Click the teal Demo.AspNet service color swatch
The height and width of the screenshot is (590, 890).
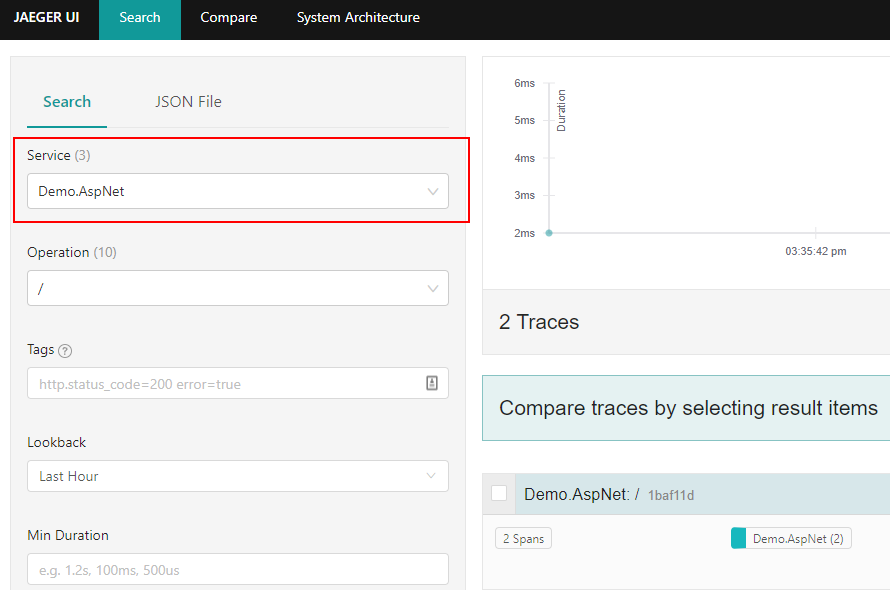(x=739, y=539)
